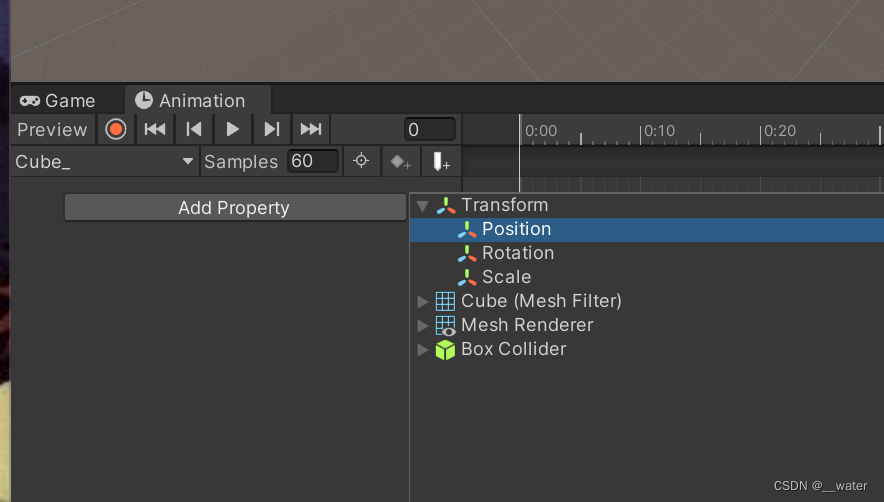
Task: Click the Transform label
Action: pyautogui.click(x=505, y=205)
